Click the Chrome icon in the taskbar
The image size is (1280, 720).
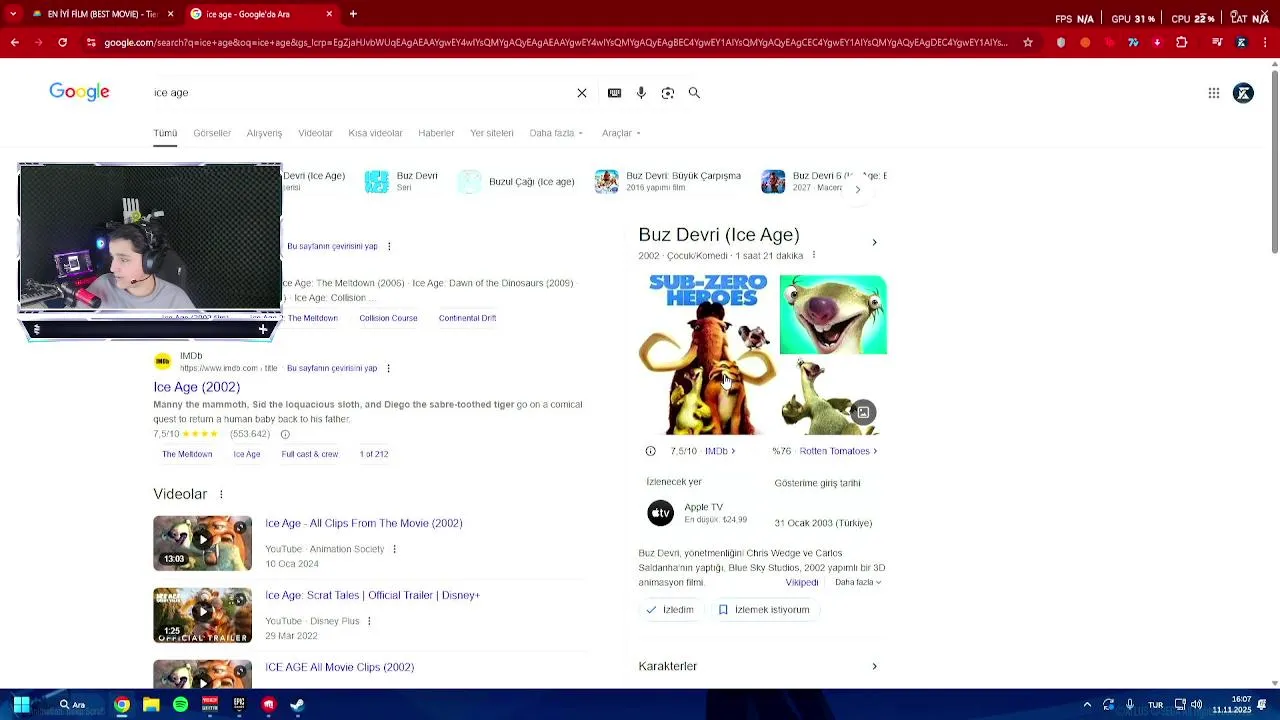click(121, 705)
